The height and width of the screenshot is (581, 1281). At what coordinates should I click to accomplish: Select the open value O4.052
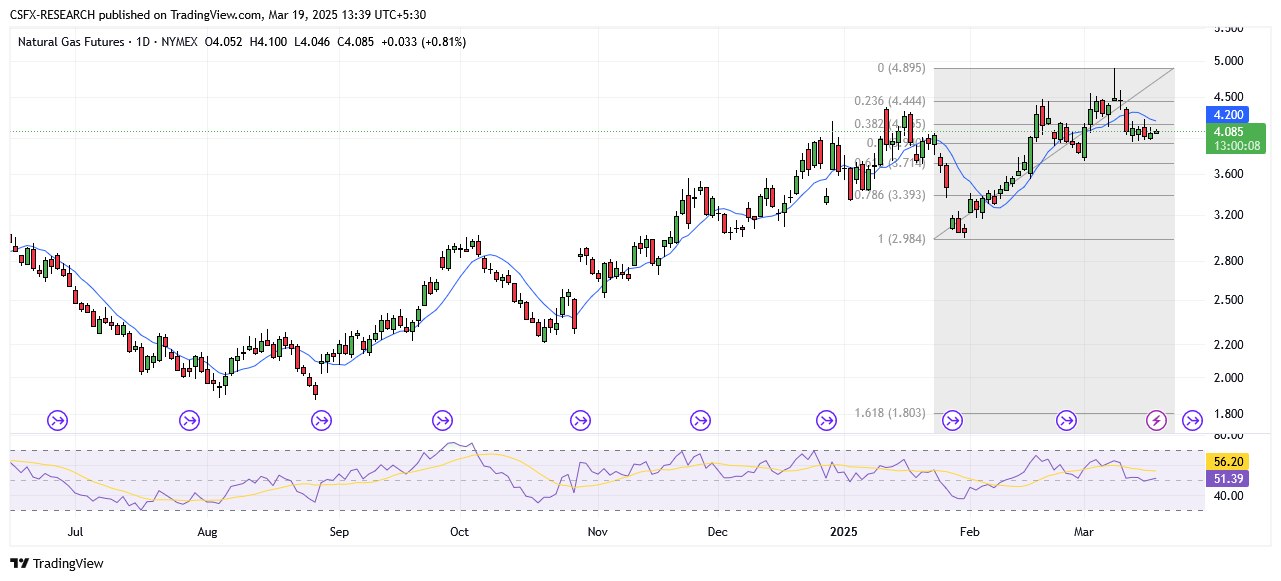pyautogui.click(x=225, y=42)
